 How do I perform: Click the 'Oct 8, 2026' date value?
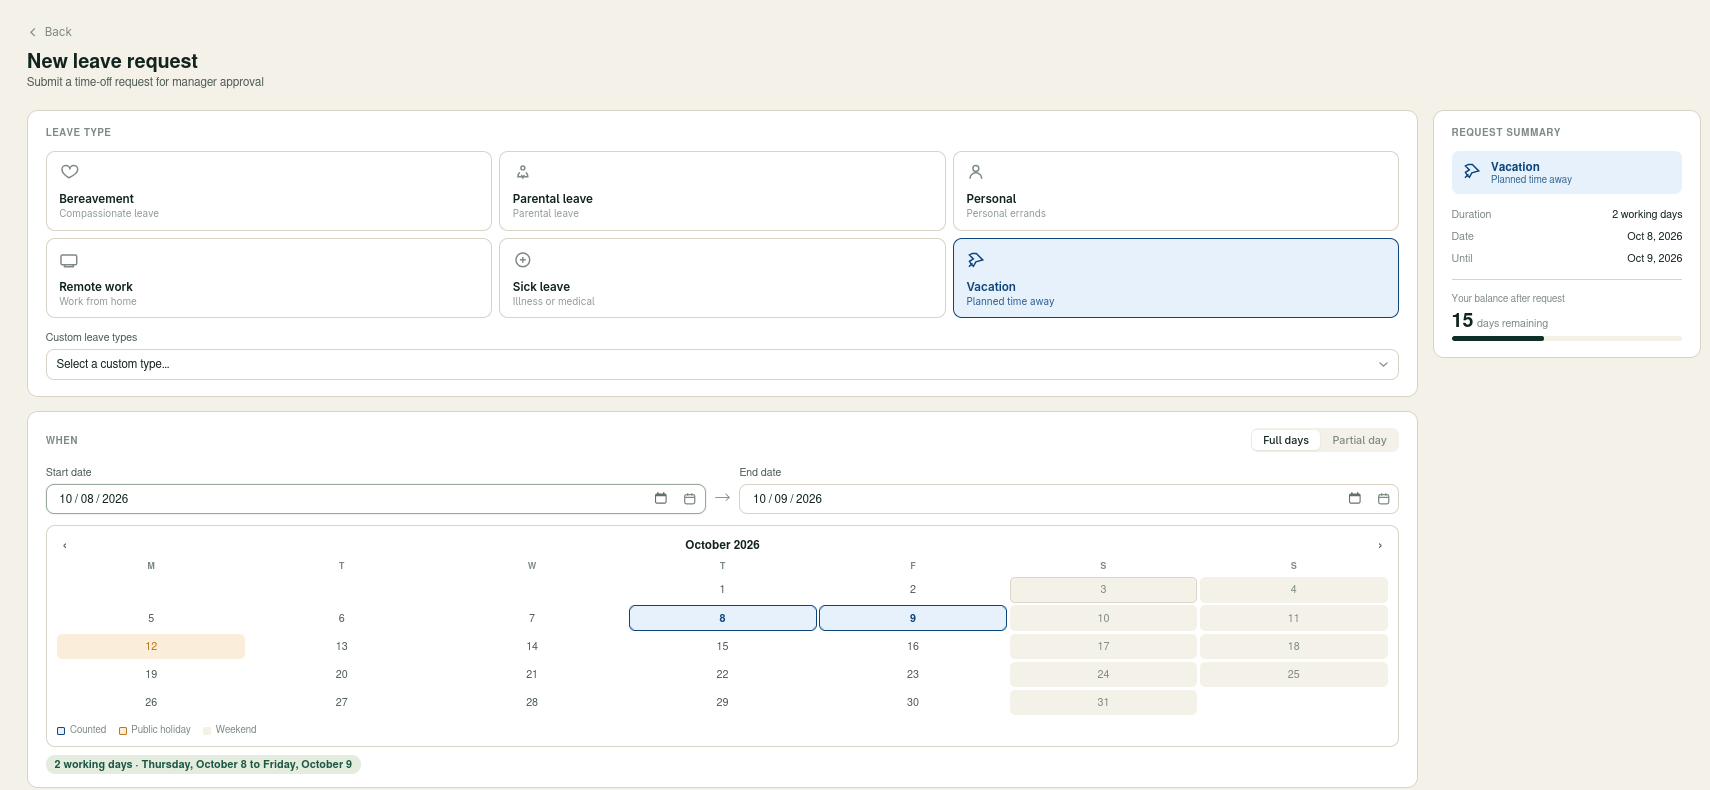tap(1654, 236)
